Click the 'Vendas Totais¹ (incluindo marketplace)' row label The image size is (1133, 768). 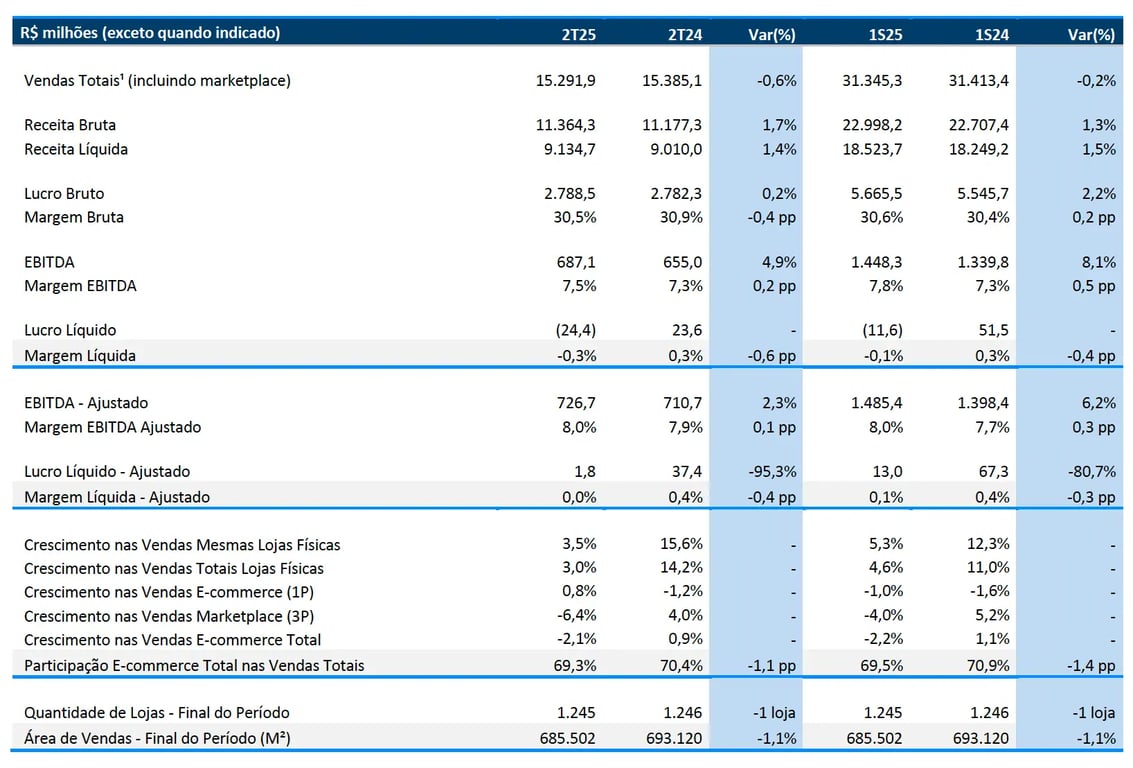(x=158, y=80)
